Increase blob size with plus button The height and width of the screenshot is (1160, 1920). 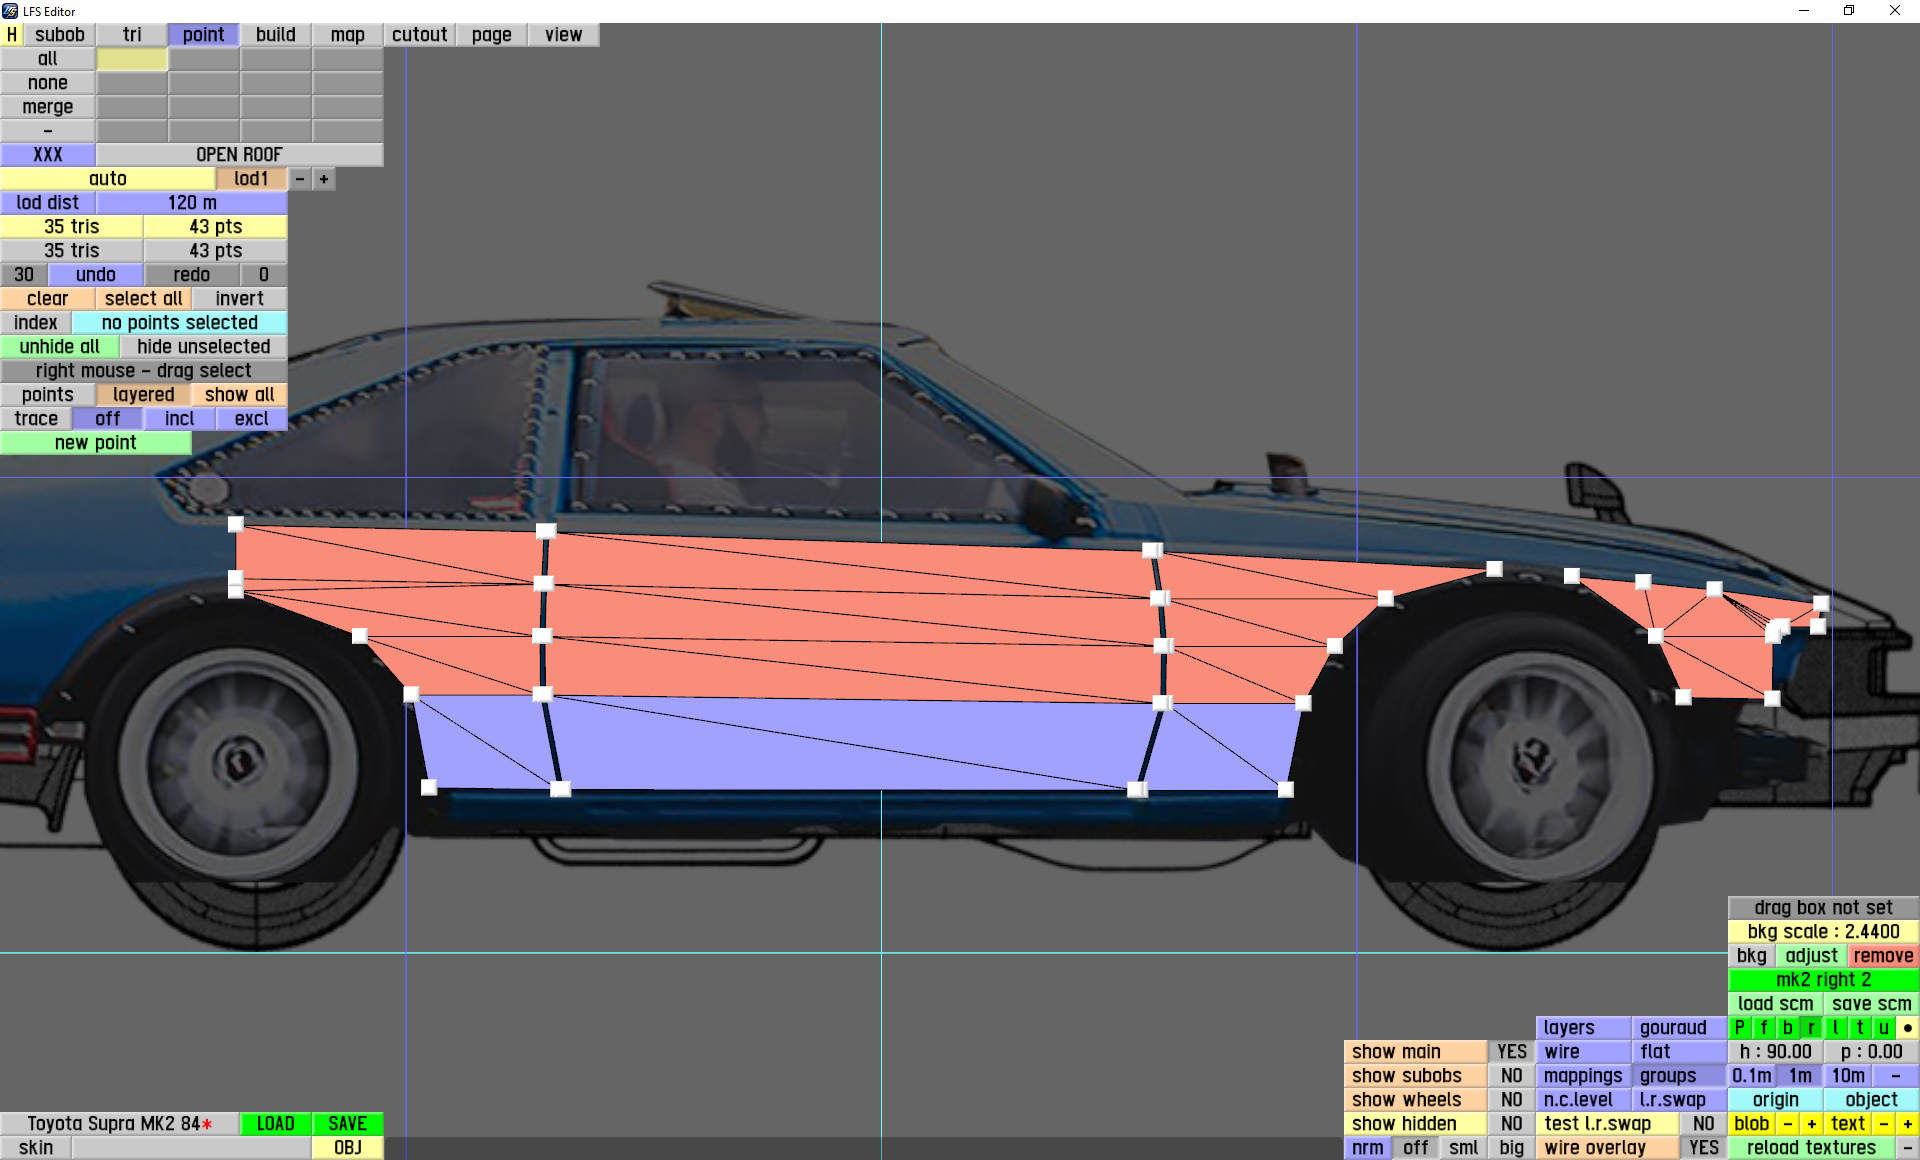(1811, 1124)
